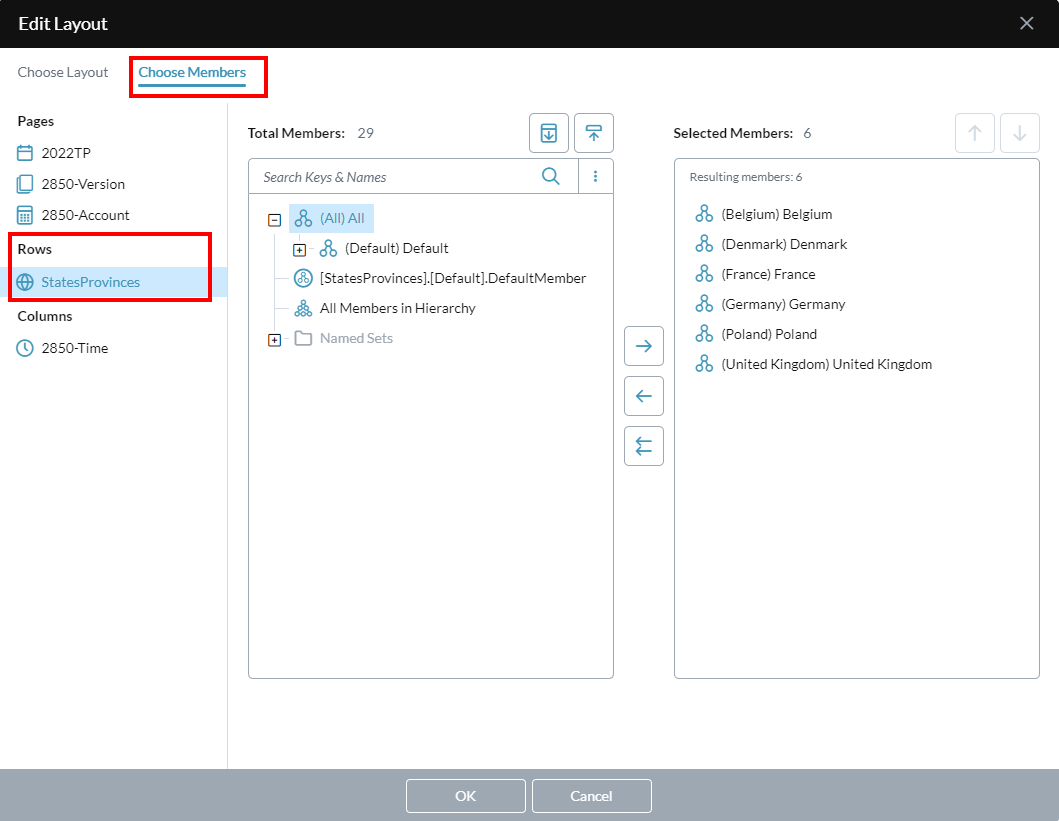
Task: Select (Germany) Germany in selected members
Action: click(783, 304)
